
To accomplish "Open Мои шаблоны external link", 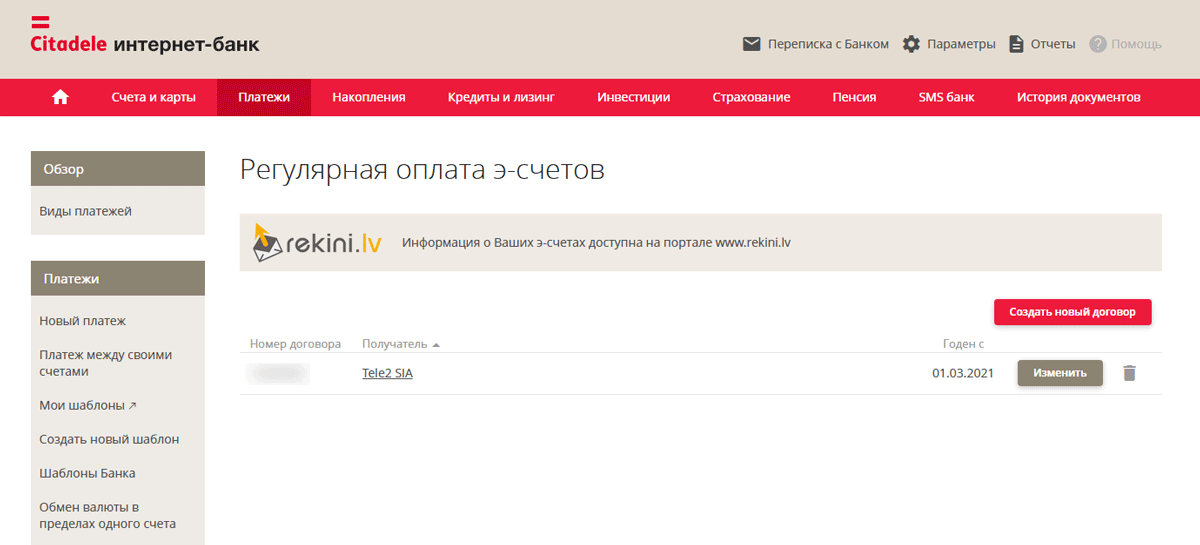I will click(x=87, y=405).
